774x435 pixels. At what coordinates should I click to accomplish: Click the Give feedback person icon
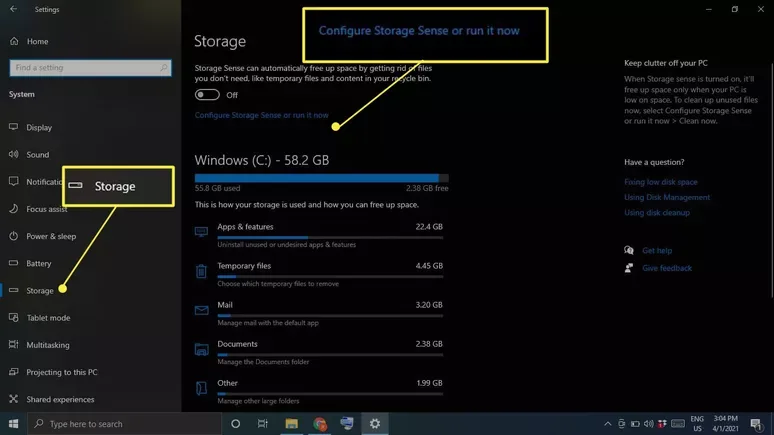point(629,268)
